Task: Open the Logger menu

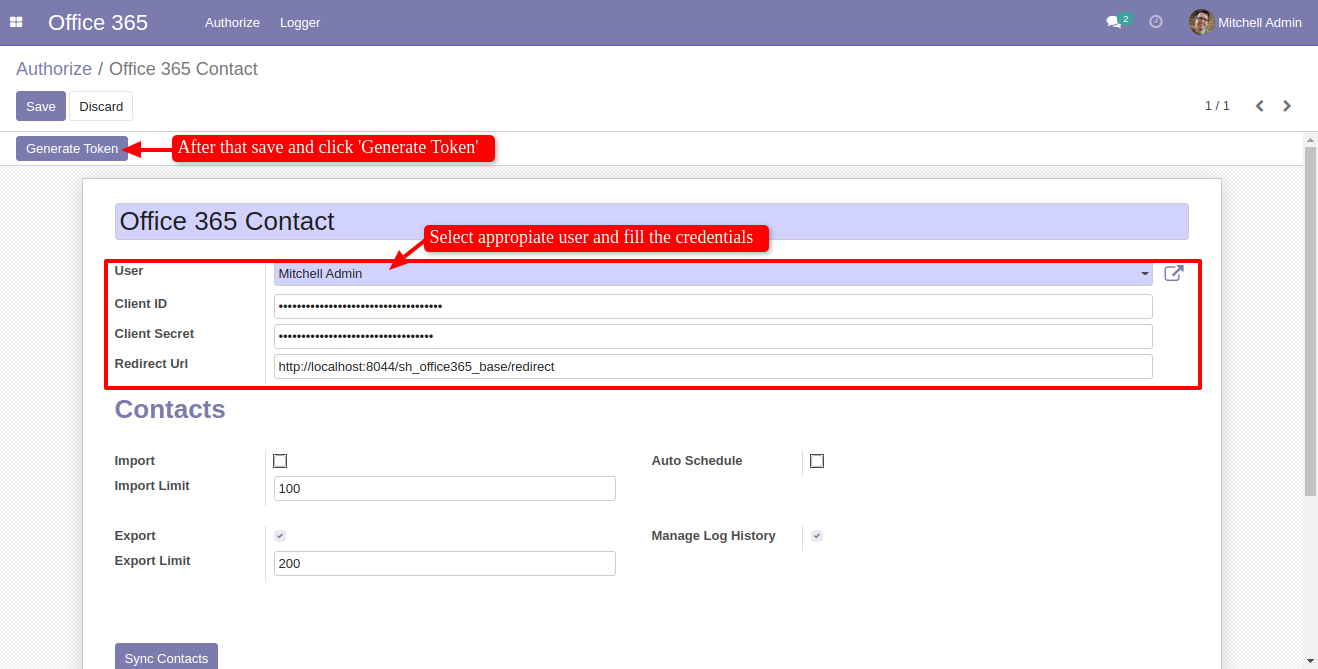Action: tap(300, 22)
